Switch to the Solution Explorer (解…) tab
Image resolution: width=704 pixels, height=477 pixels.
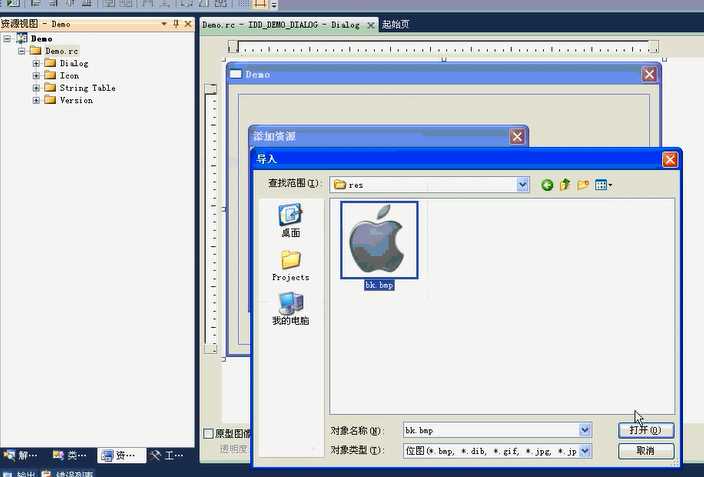[x=21, y=455]
